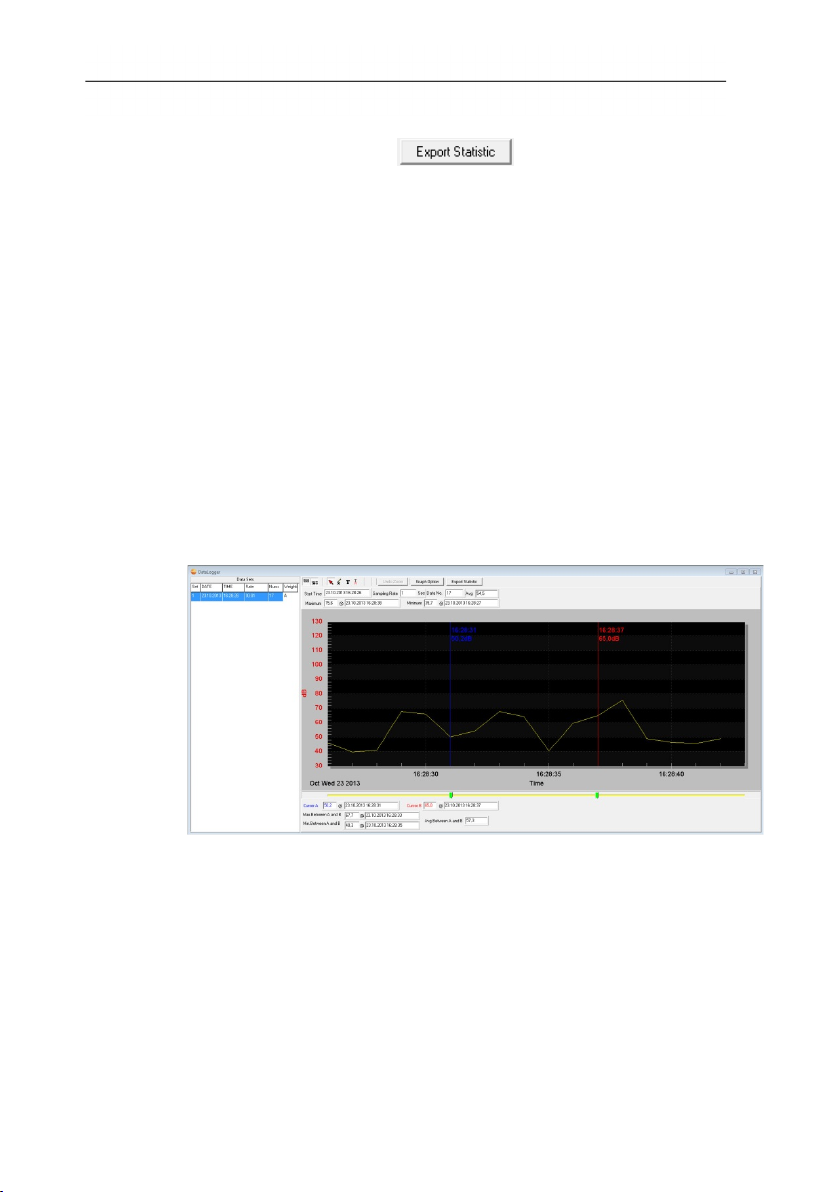Select the red arrow cursor tool icon
The width and height of the screenshot is (840, 1192).
click(x=331, y=582)
